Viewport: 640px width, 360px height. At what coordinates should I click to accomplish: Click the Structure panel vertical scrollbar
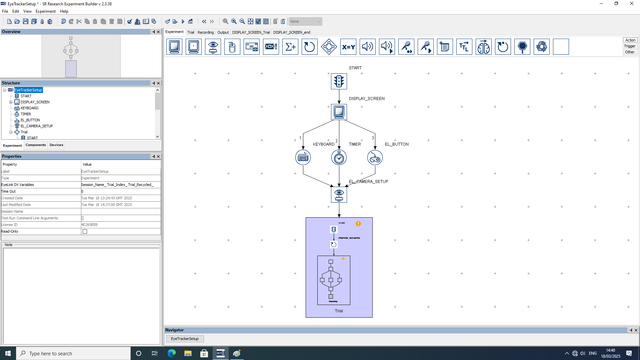[158, 113]
